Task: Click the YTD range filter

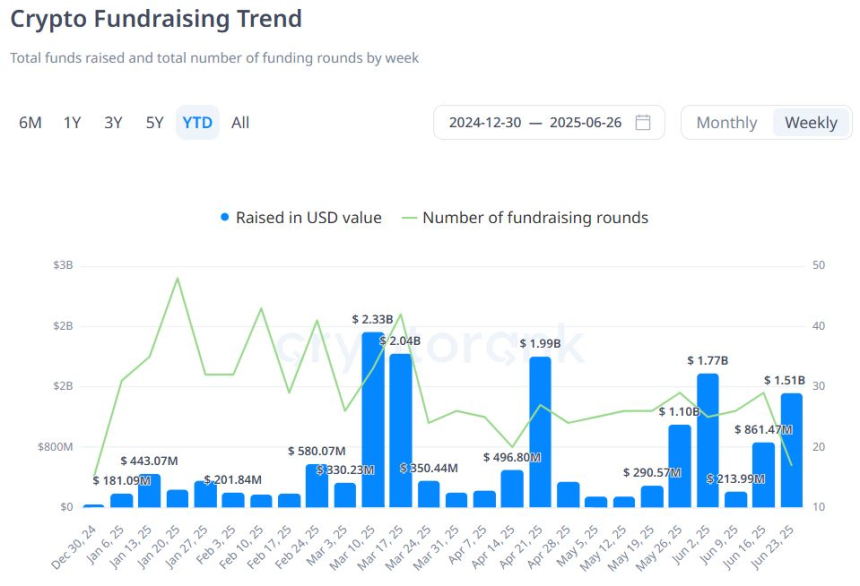Action: tap(197, 122)
